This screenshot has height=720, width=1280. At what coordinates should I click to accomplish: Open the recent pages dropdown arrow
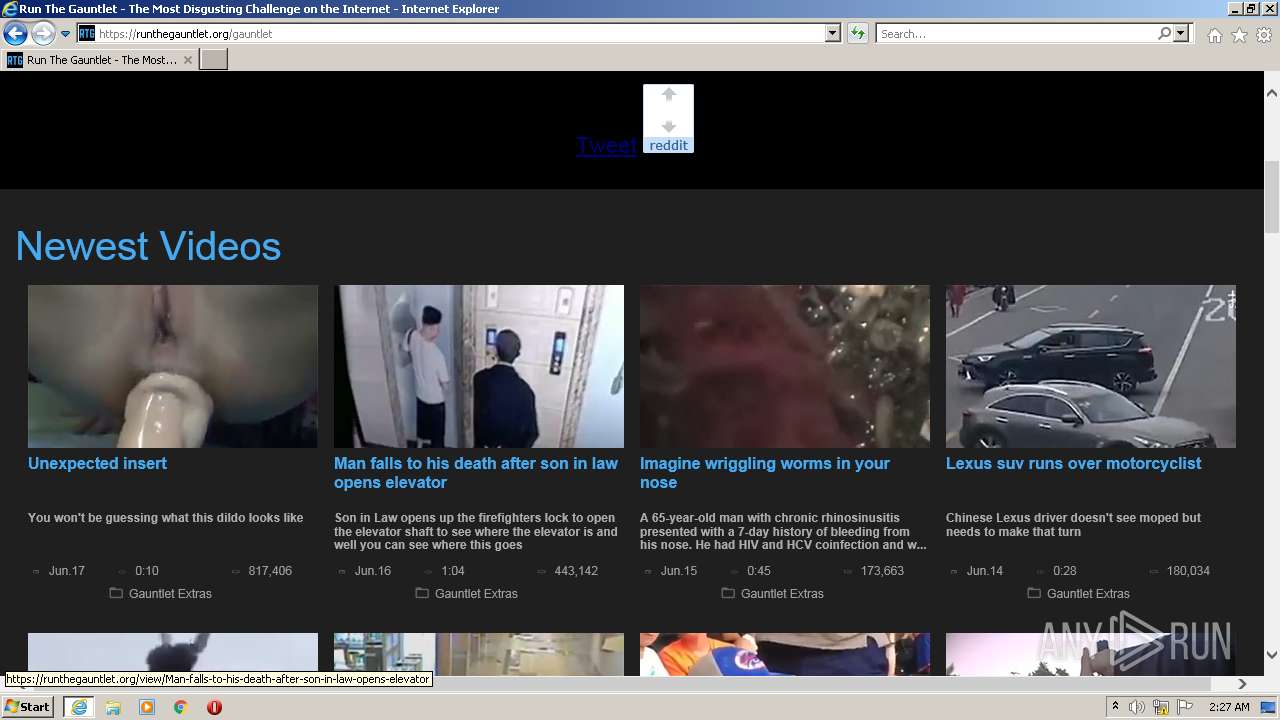pos(66,34)
